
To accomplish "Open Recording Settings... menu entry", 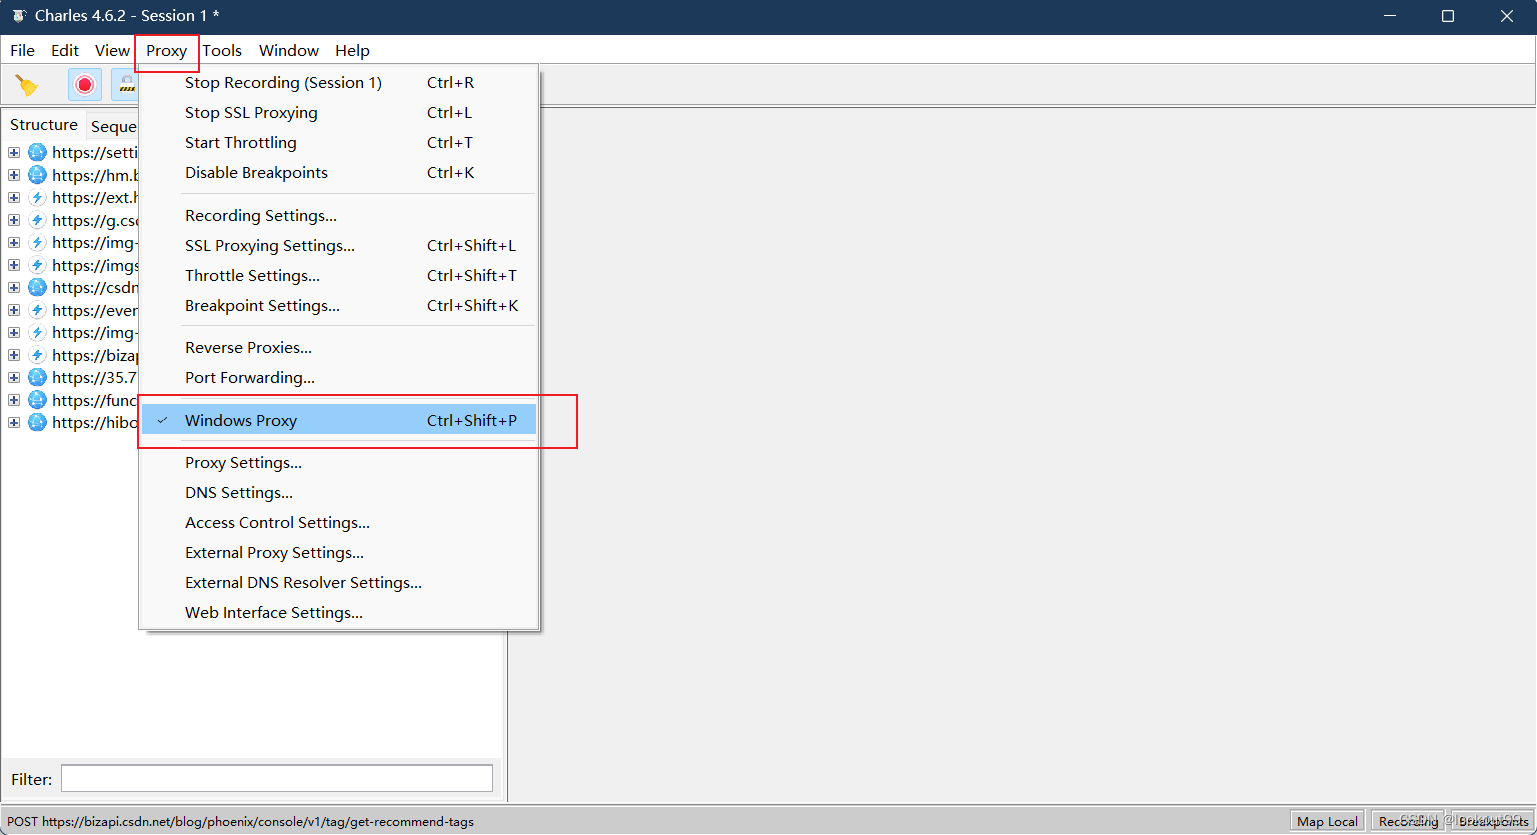I will point(339,215).
